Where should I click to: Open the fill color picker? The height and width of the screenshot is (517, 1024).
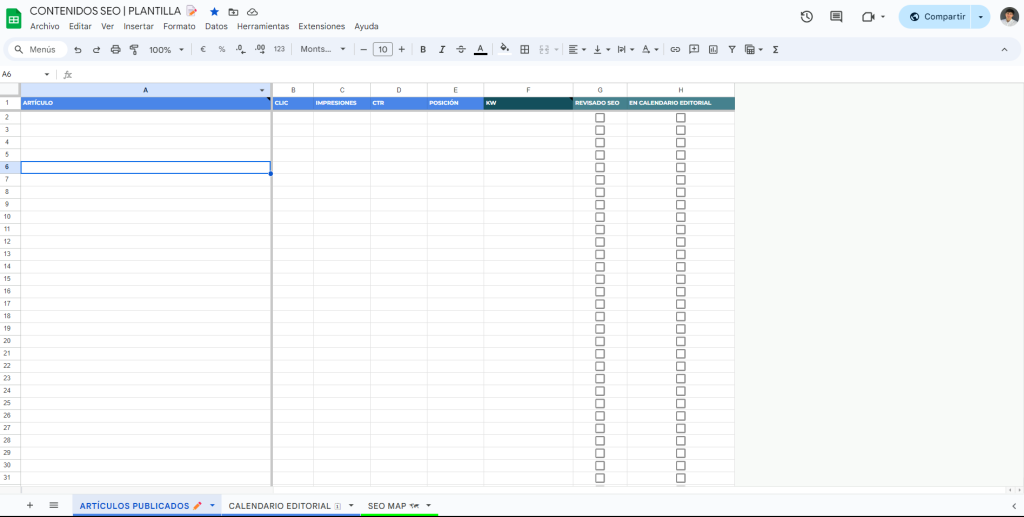pos(504,49)
